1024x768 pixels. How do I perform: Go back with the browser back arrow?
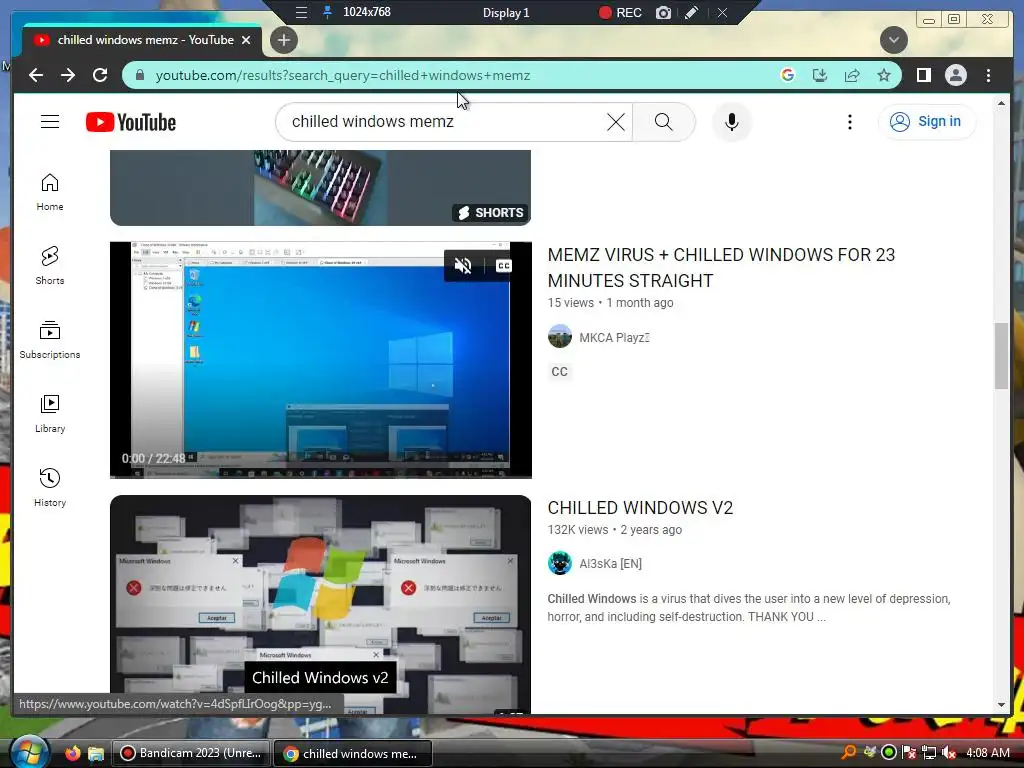coord(36,76)
